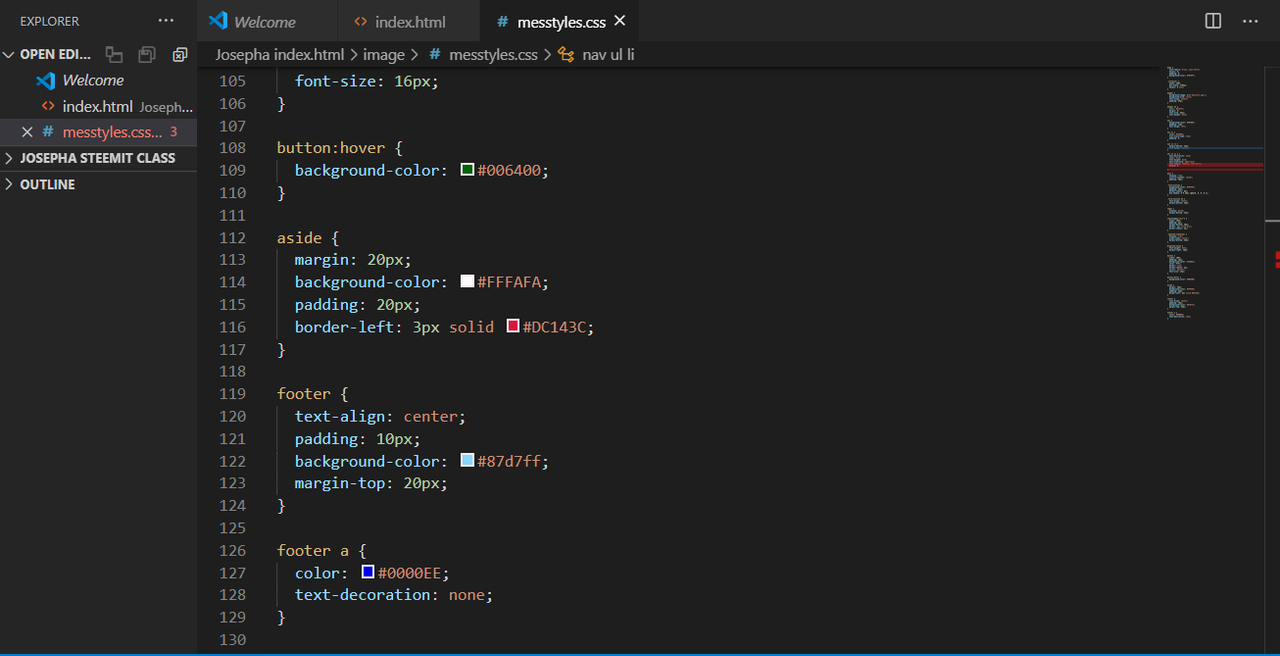Close the messtyles.css tab

click(x=620, y=21)
